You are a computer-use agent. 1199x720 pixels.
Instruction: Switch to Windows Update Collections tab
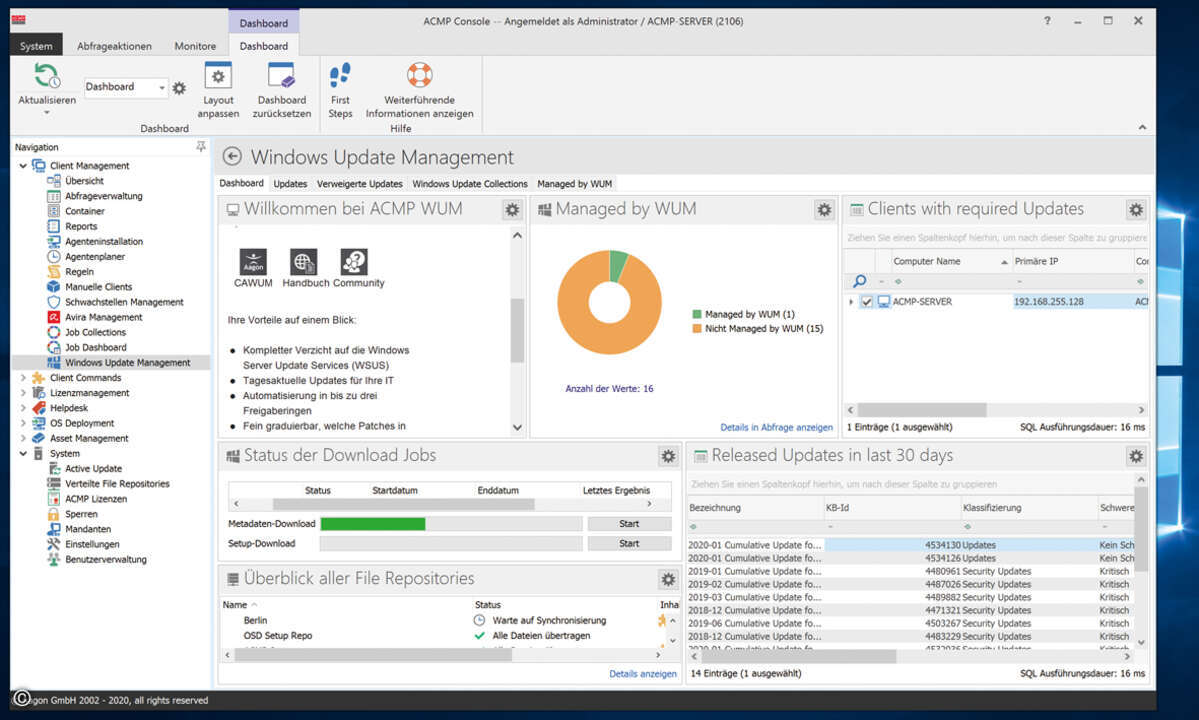[470, 184]
